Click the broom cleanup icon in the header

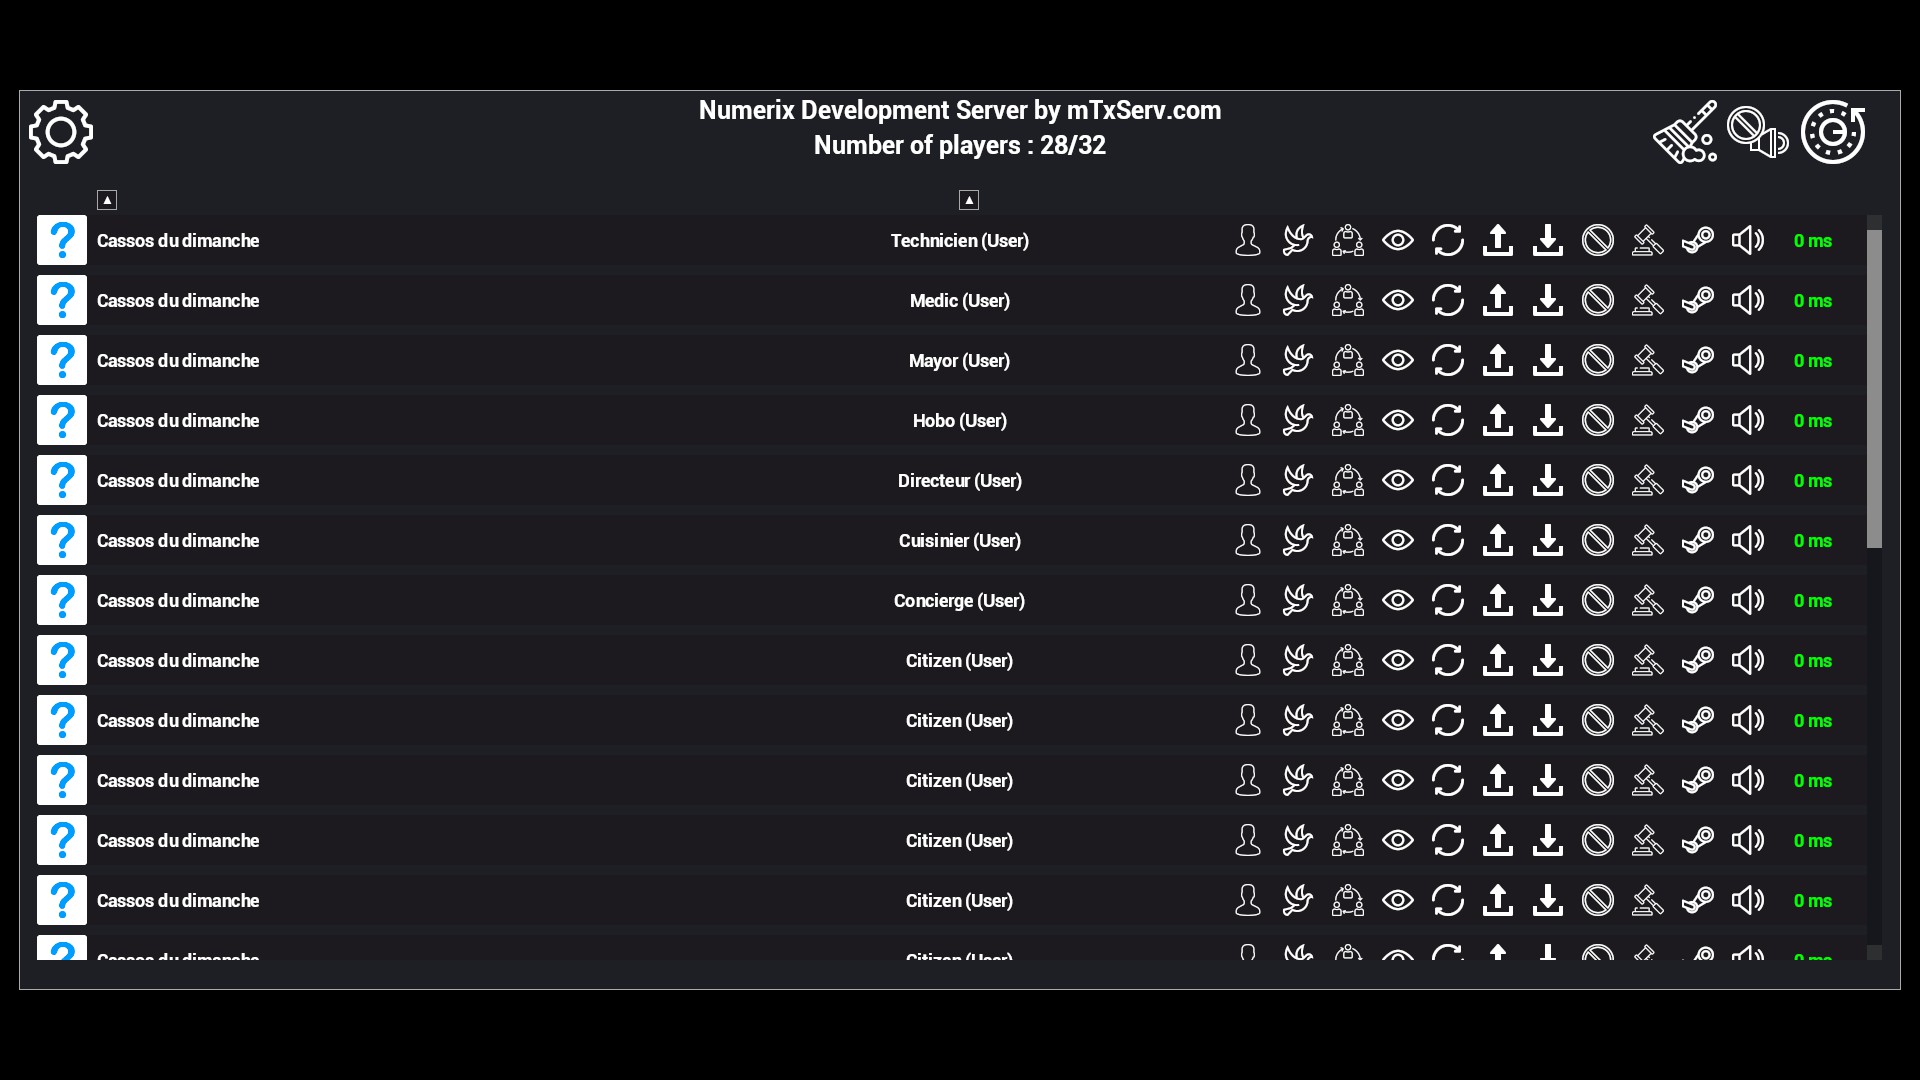(1685, 132)
